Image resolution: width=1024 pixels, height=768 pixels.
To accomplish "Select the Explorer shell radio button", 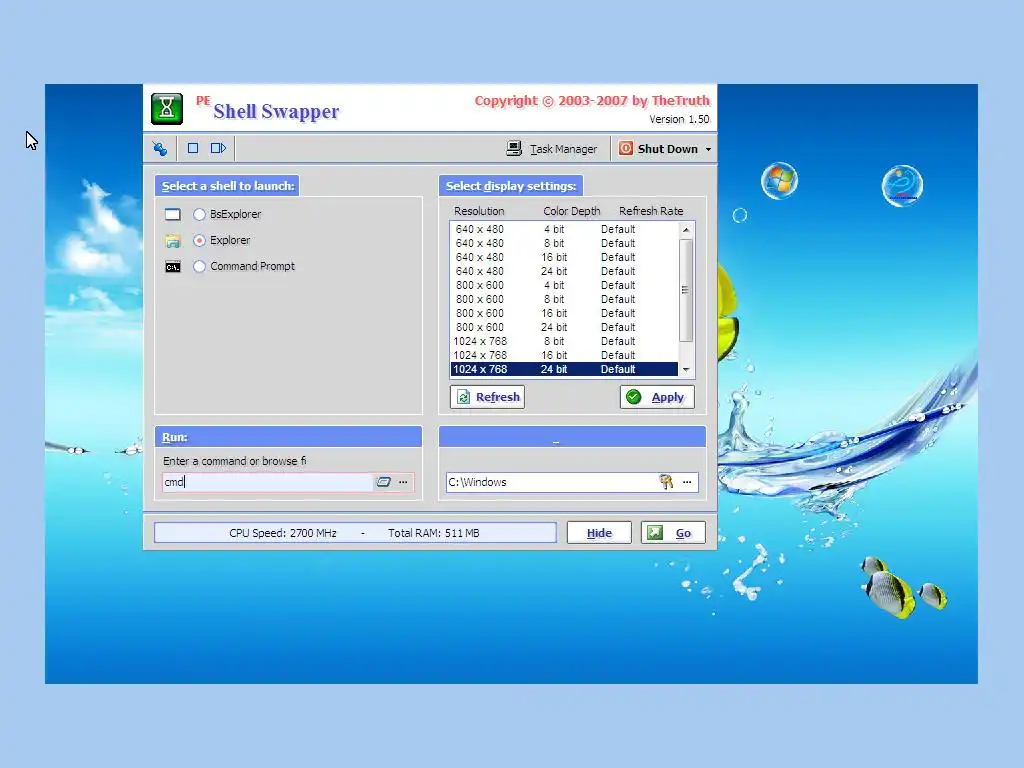I will click(x=199, y=240).
